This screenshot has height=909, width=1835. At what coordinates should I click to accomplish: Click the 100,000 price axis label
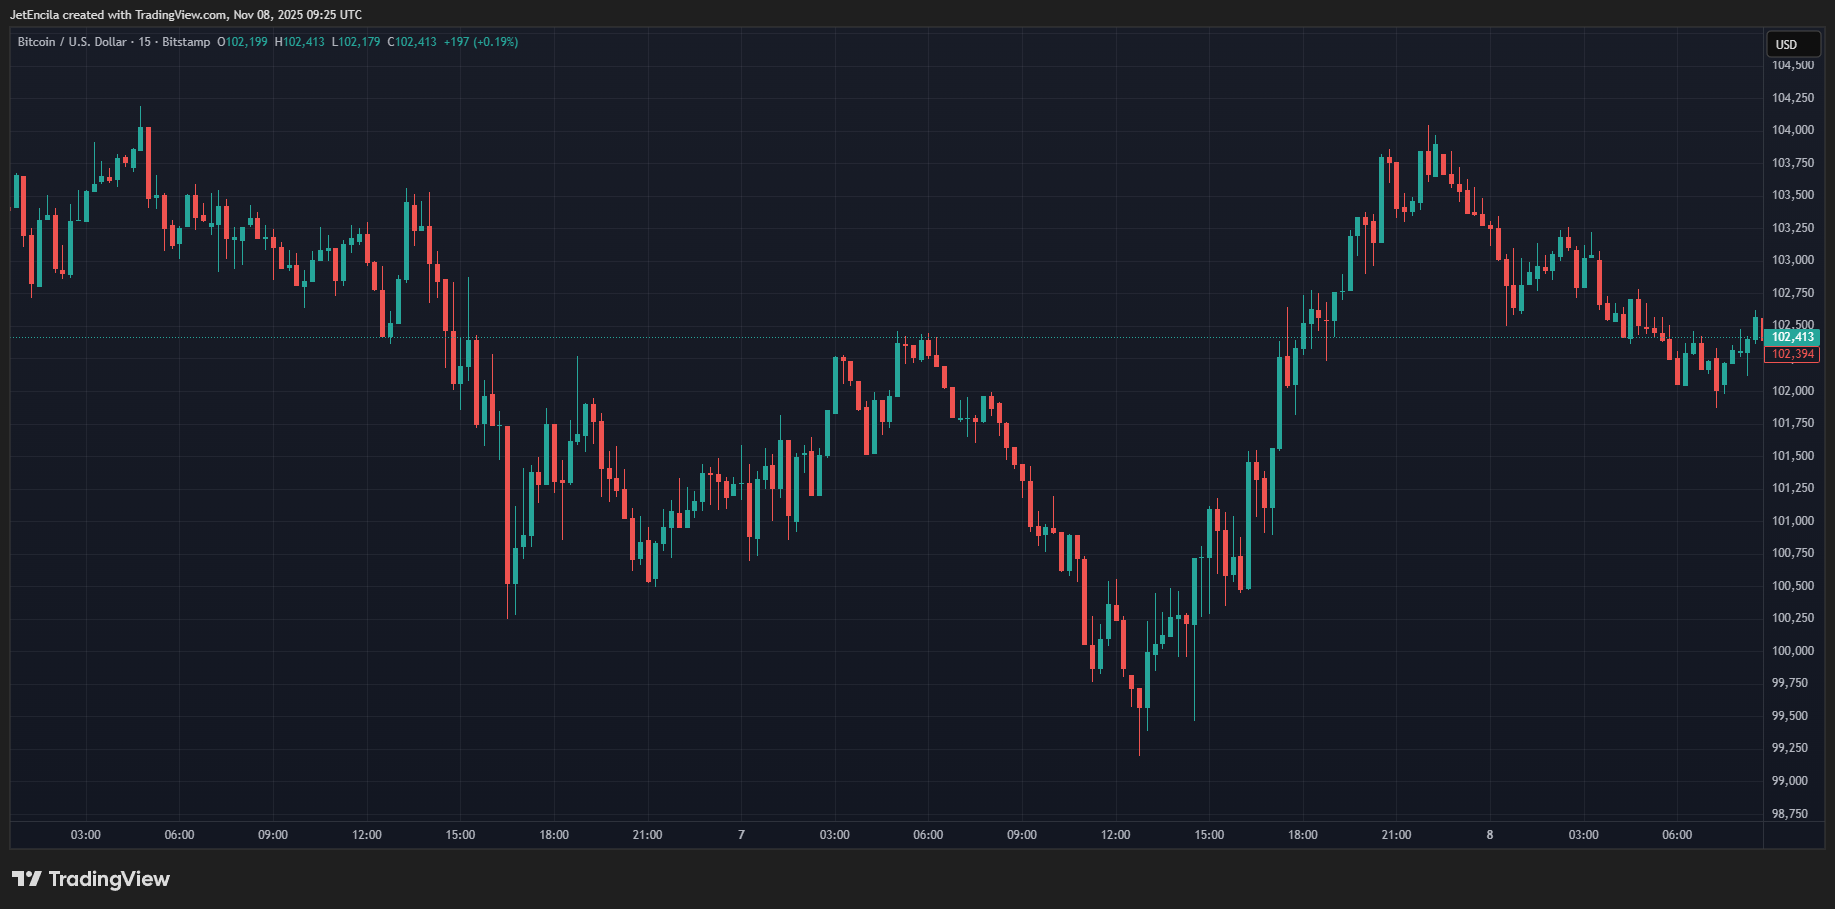(x=1792, y=651)
